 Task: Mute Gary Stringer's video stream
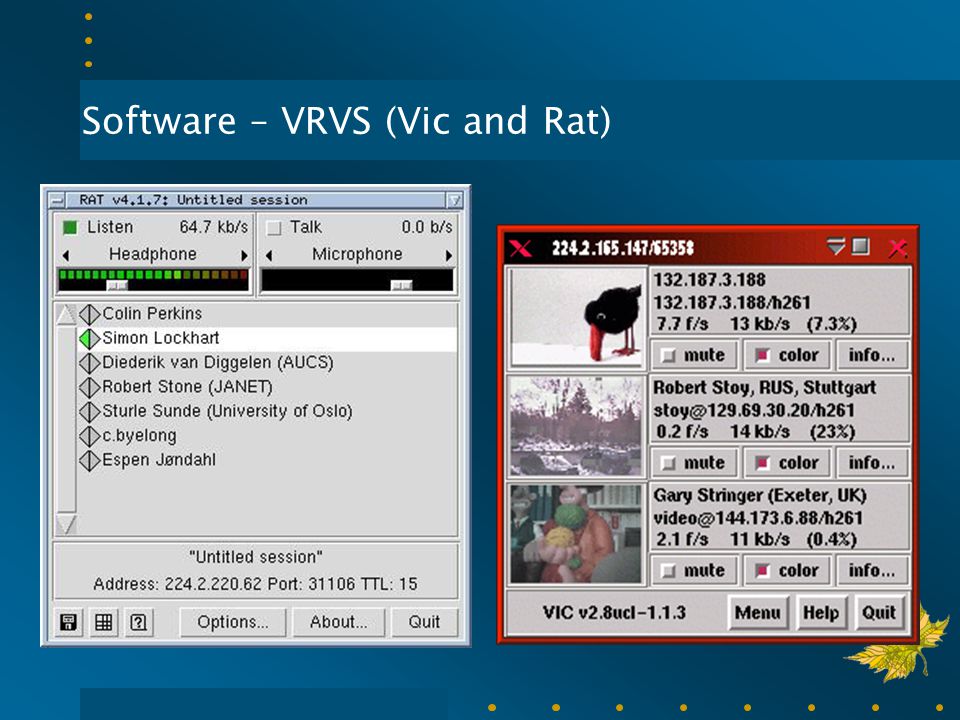click(x=694, y=571)
